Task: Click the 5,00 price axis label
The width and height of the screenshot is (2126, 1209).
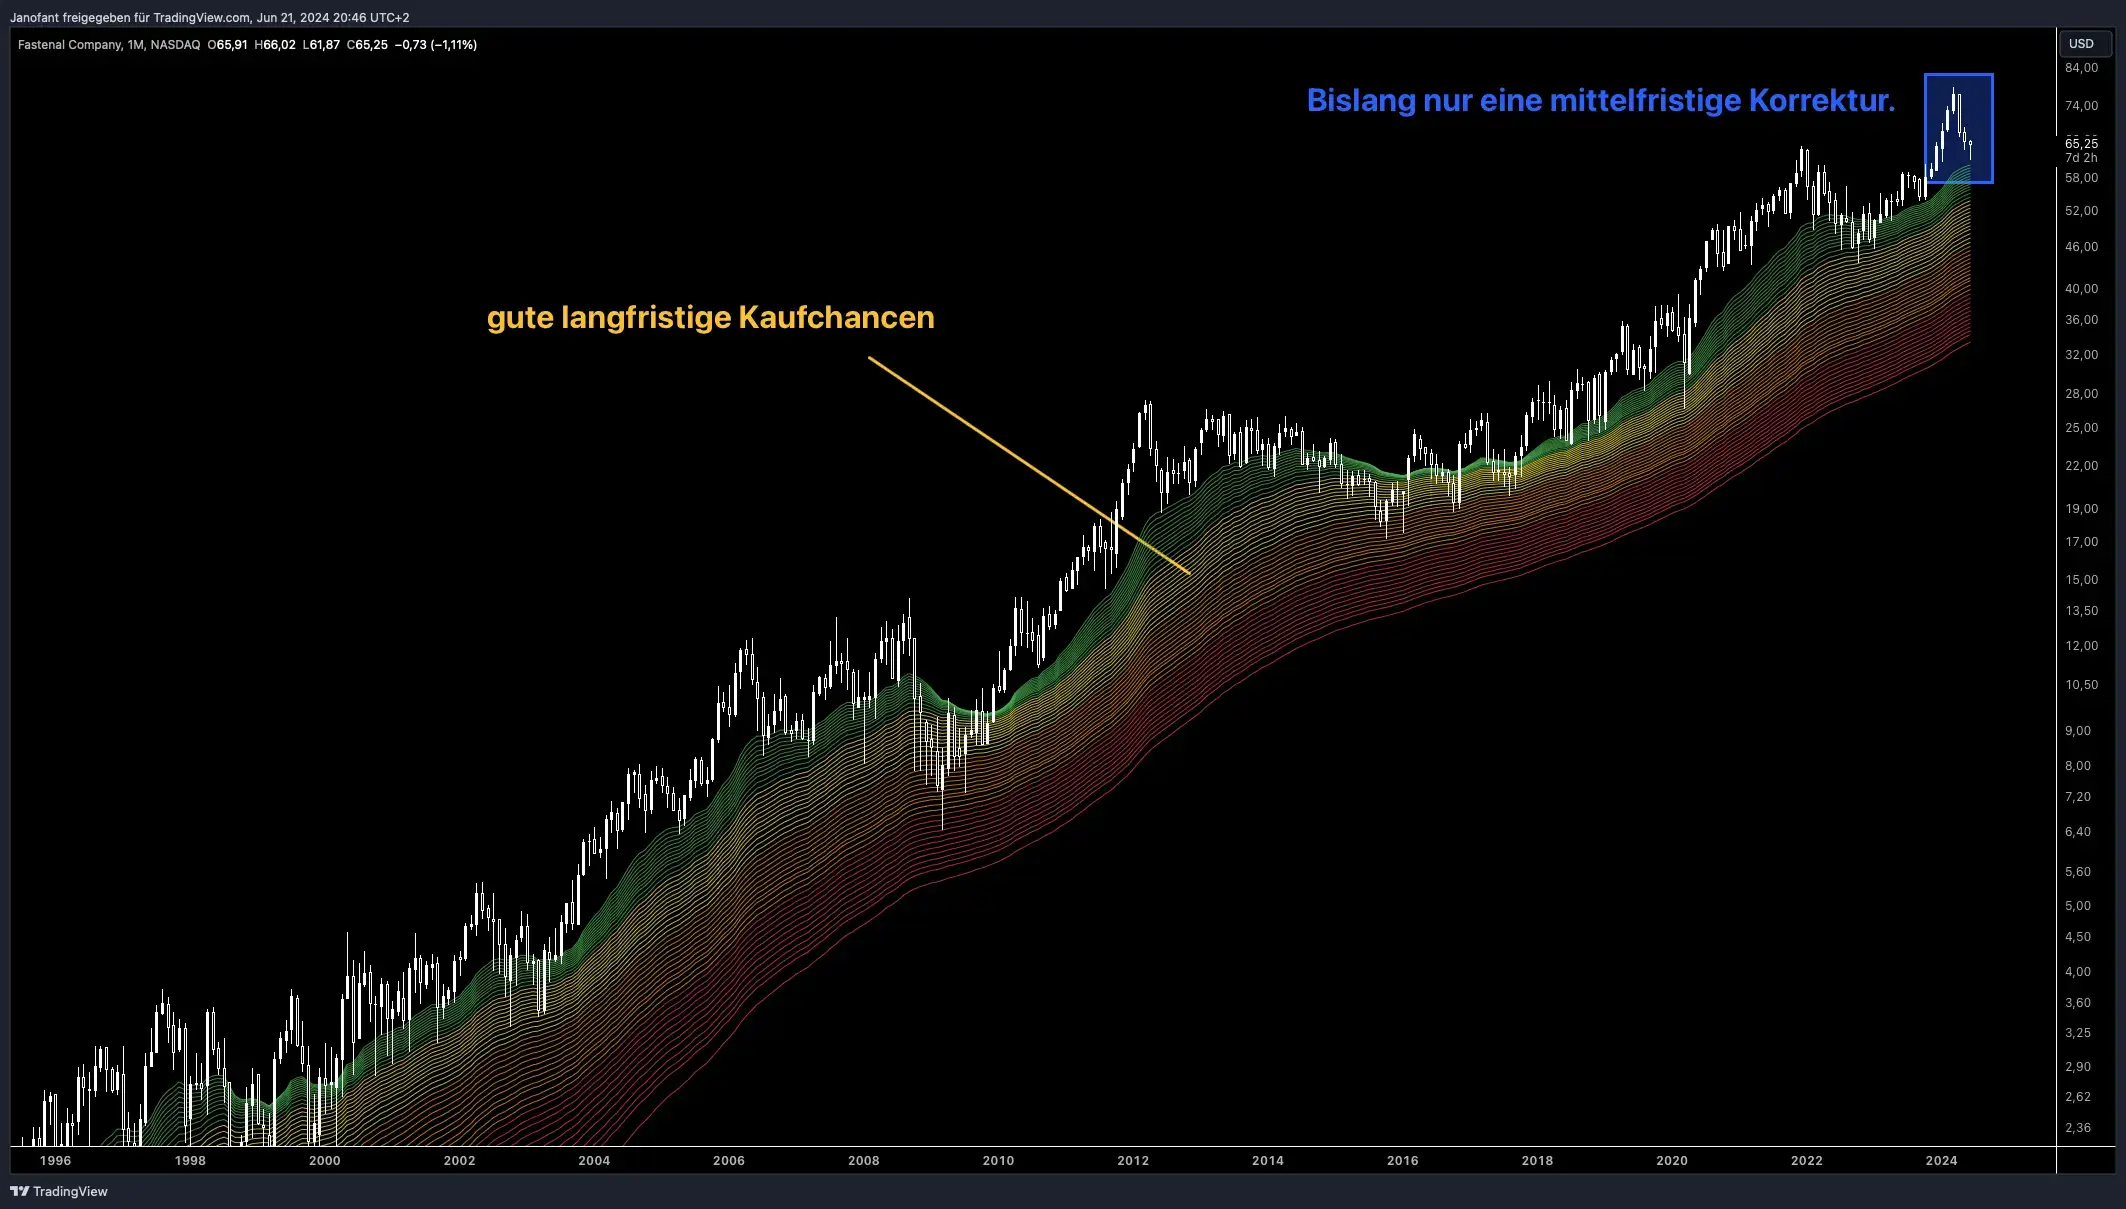Action: 2077,906
